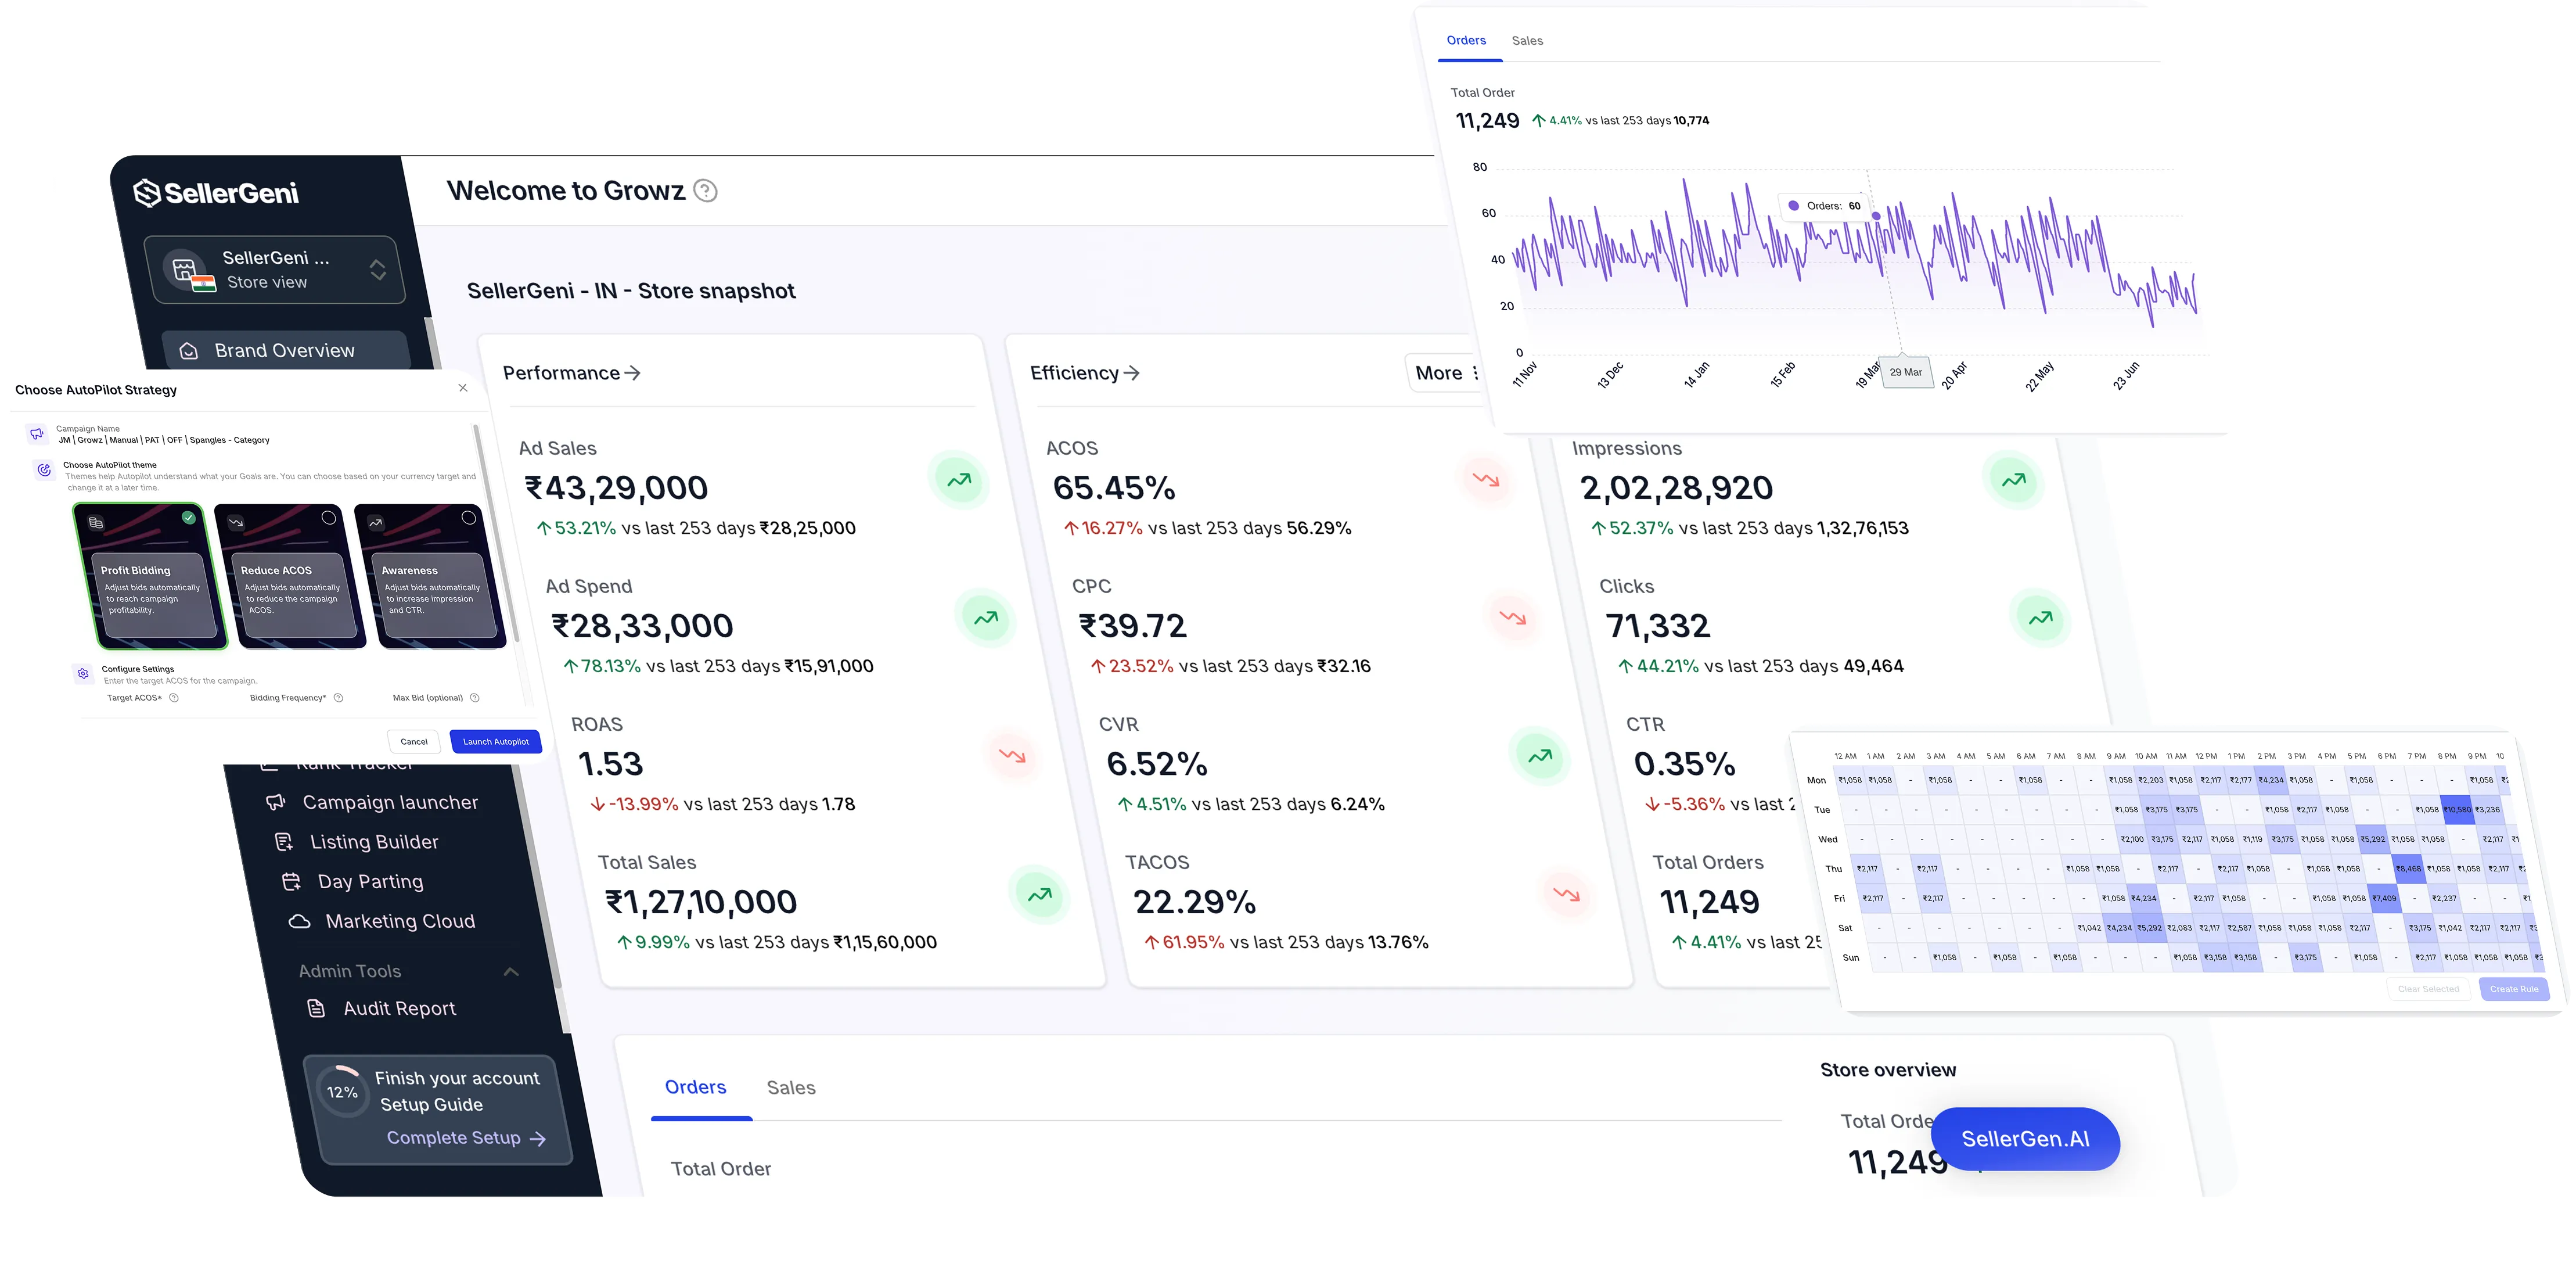Open Brand Overview in the sidebar

point(285,350)
